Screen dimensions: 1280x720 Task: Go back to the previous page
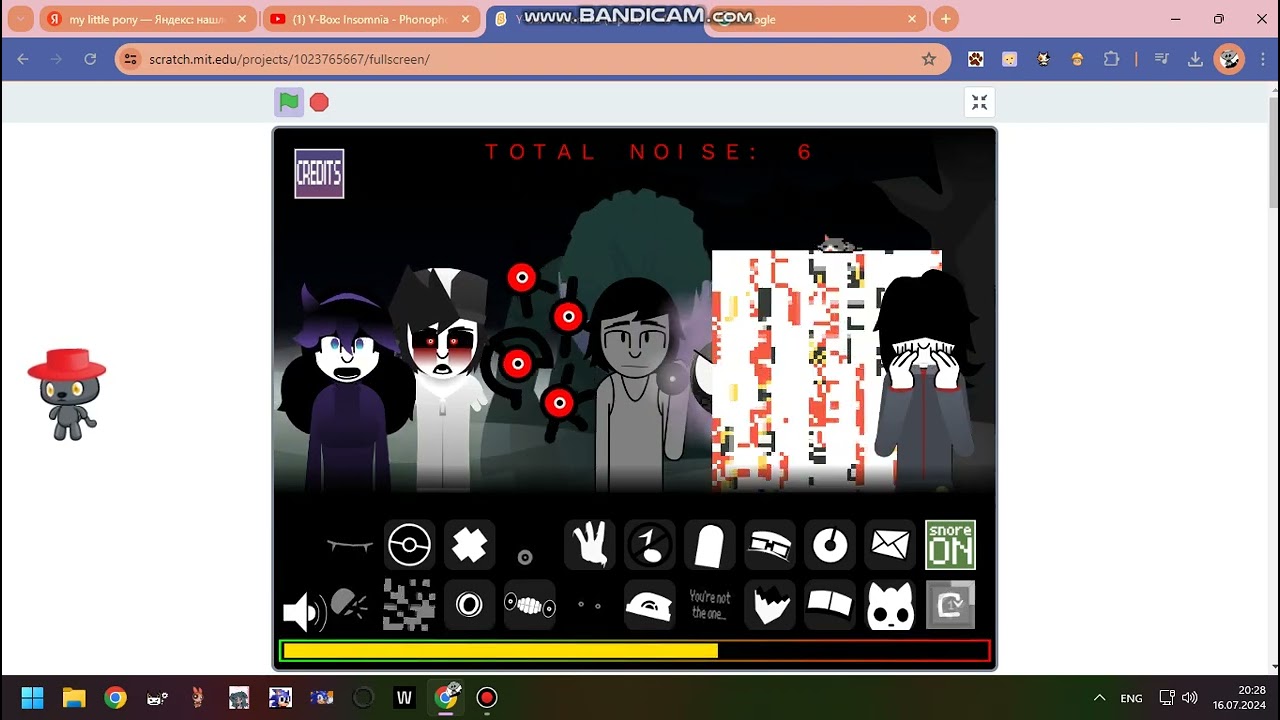click(23, 59)
